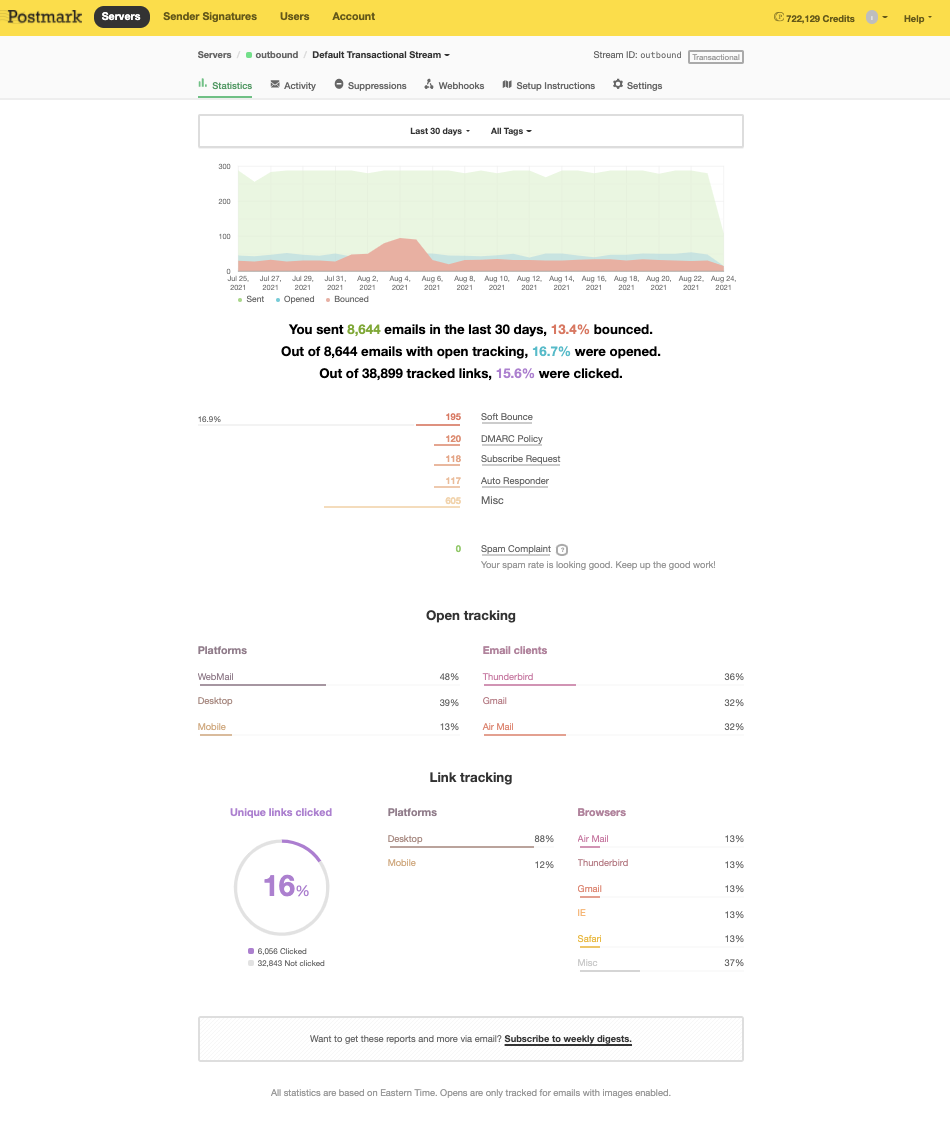Click the Webhooks icon
Viewport: 950px width, 1134px height.
point(429,85)
